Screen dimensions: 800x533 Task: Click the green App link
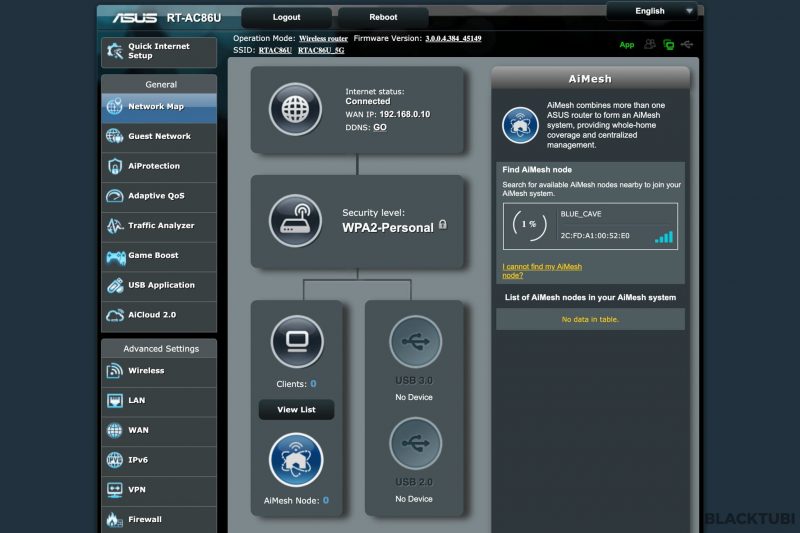pos(627,45)
